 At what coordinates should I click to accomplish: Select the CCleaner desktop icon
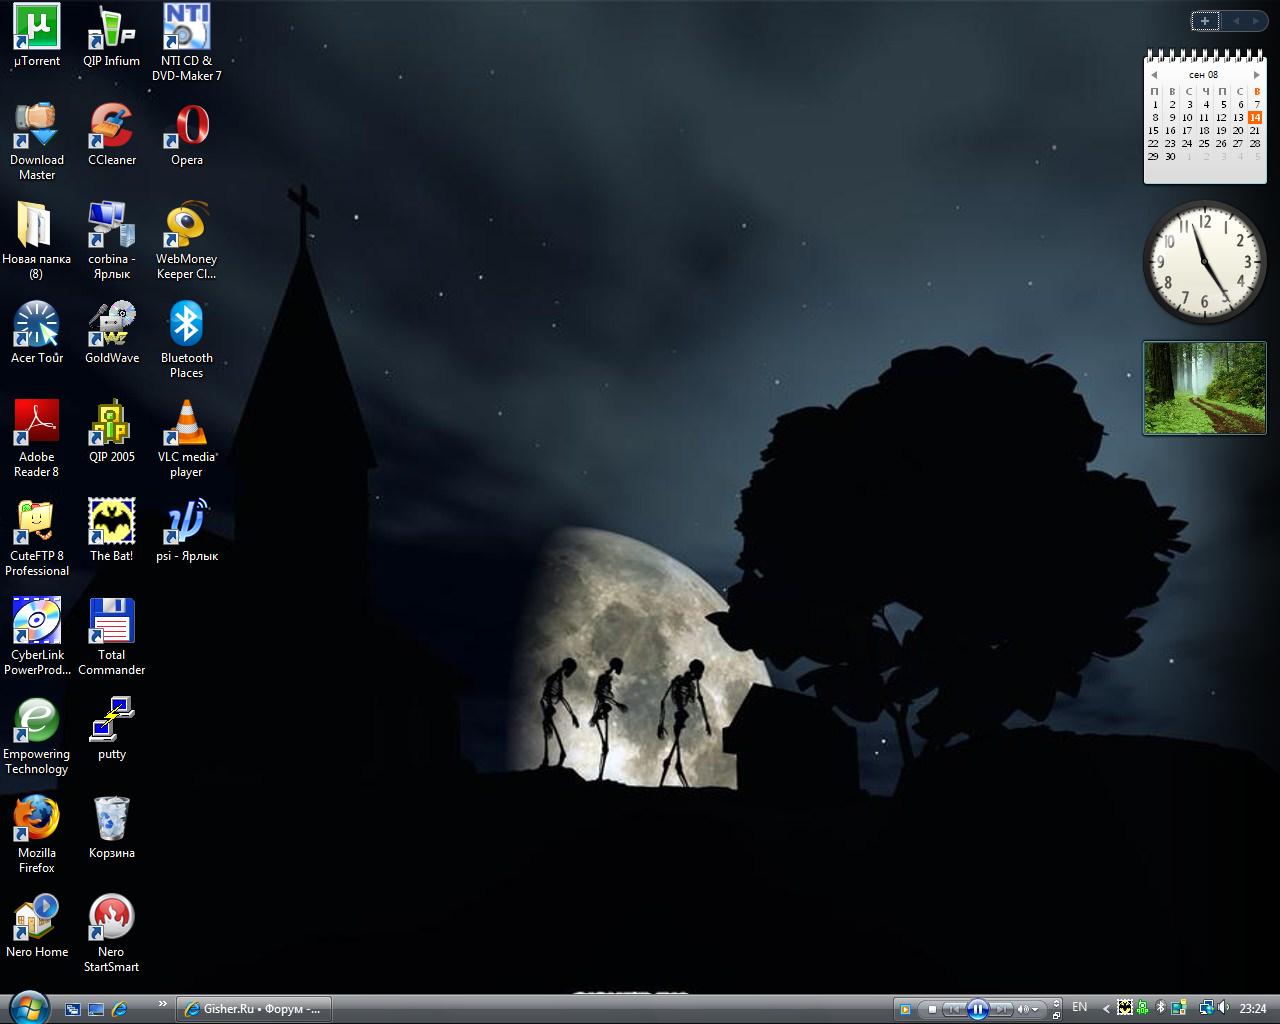point(111,127)
